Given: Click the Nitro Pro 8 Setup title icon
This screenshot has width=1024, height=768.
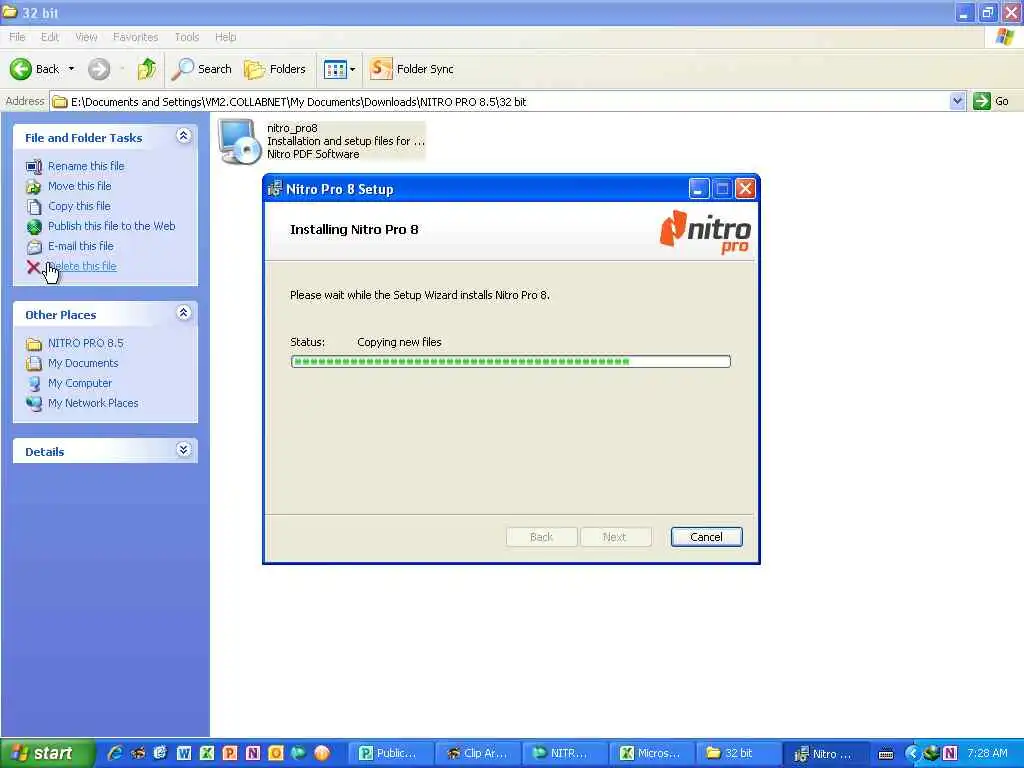Looking at the screenshot, I should click(275, 189).
